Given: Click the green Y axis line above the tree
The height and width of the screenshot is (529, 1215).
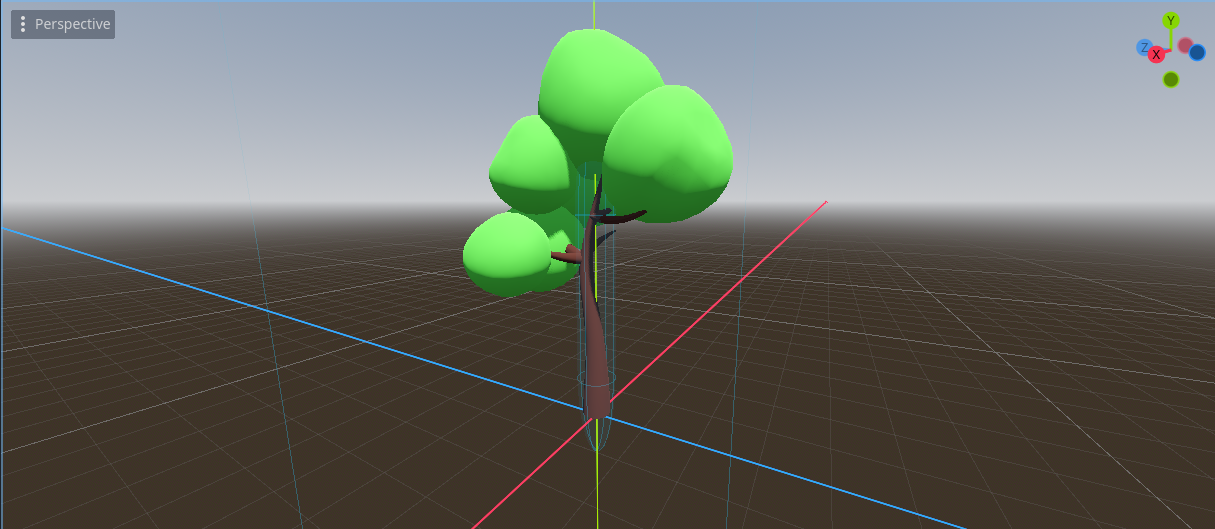Looking at the screenshot, I should pos(594,15).
